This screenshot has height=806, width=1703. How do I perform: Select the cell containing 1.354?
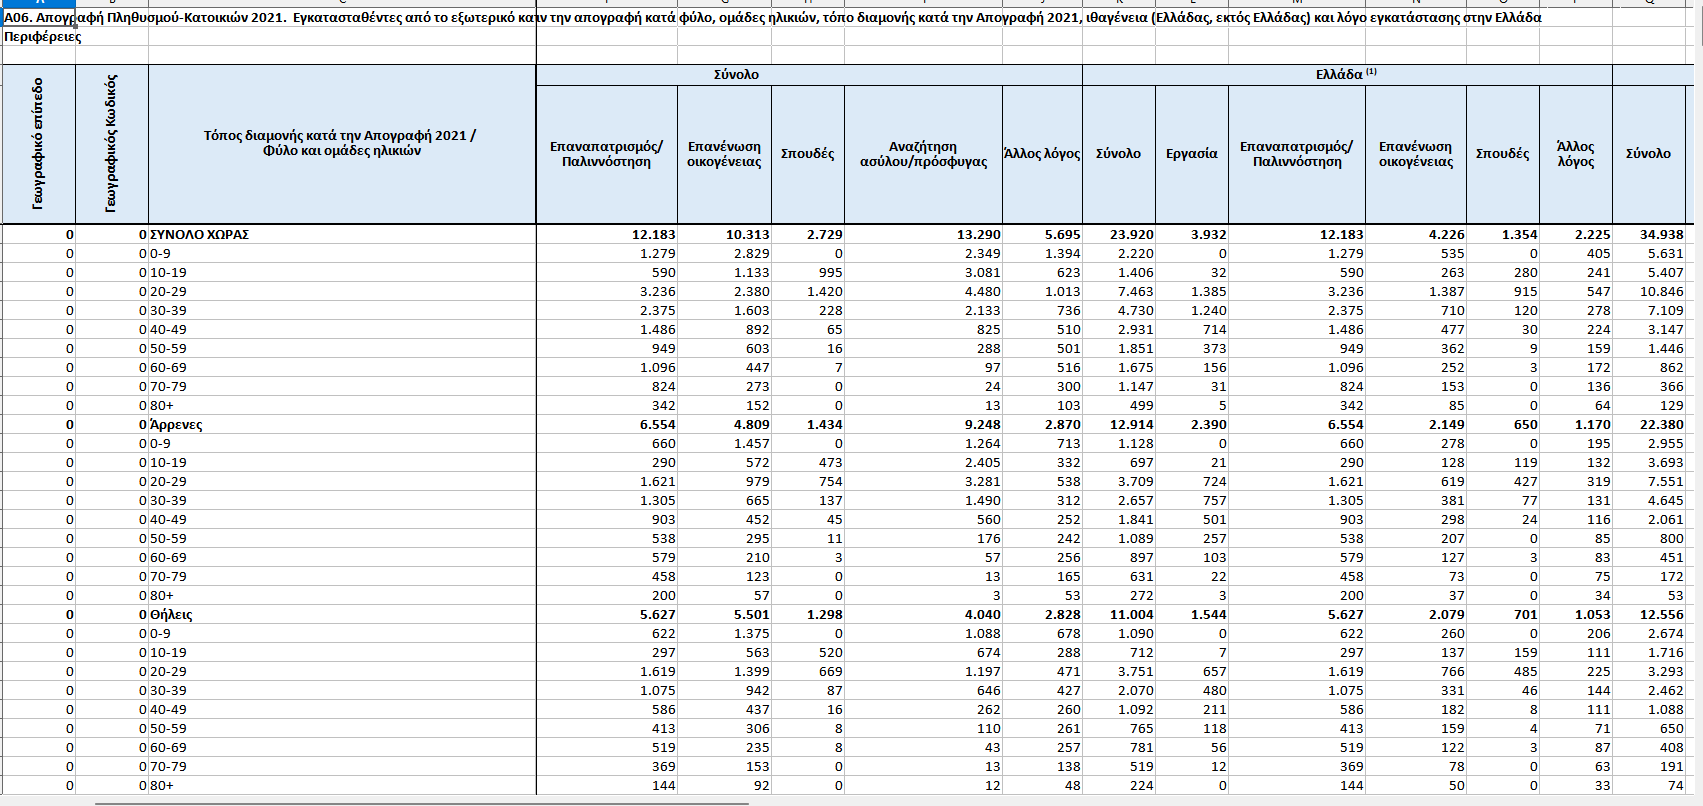(1503, 235)
